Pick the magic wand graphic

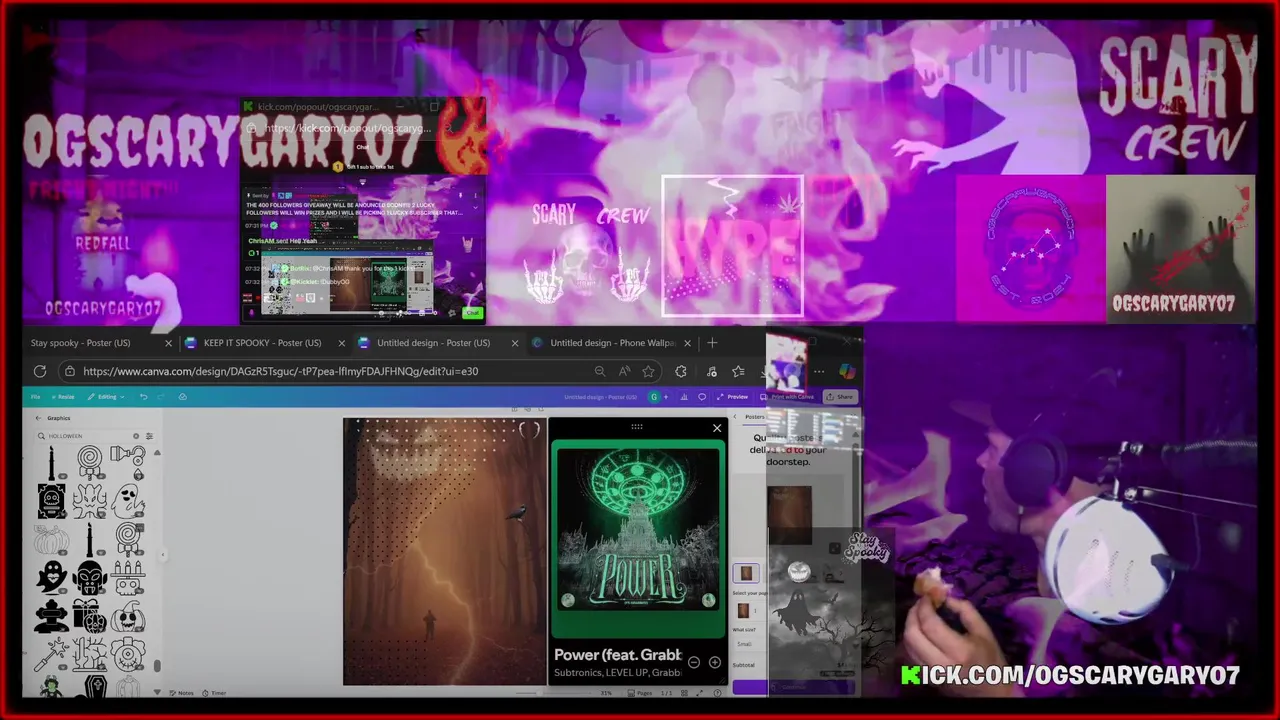[x=51, y=655]
